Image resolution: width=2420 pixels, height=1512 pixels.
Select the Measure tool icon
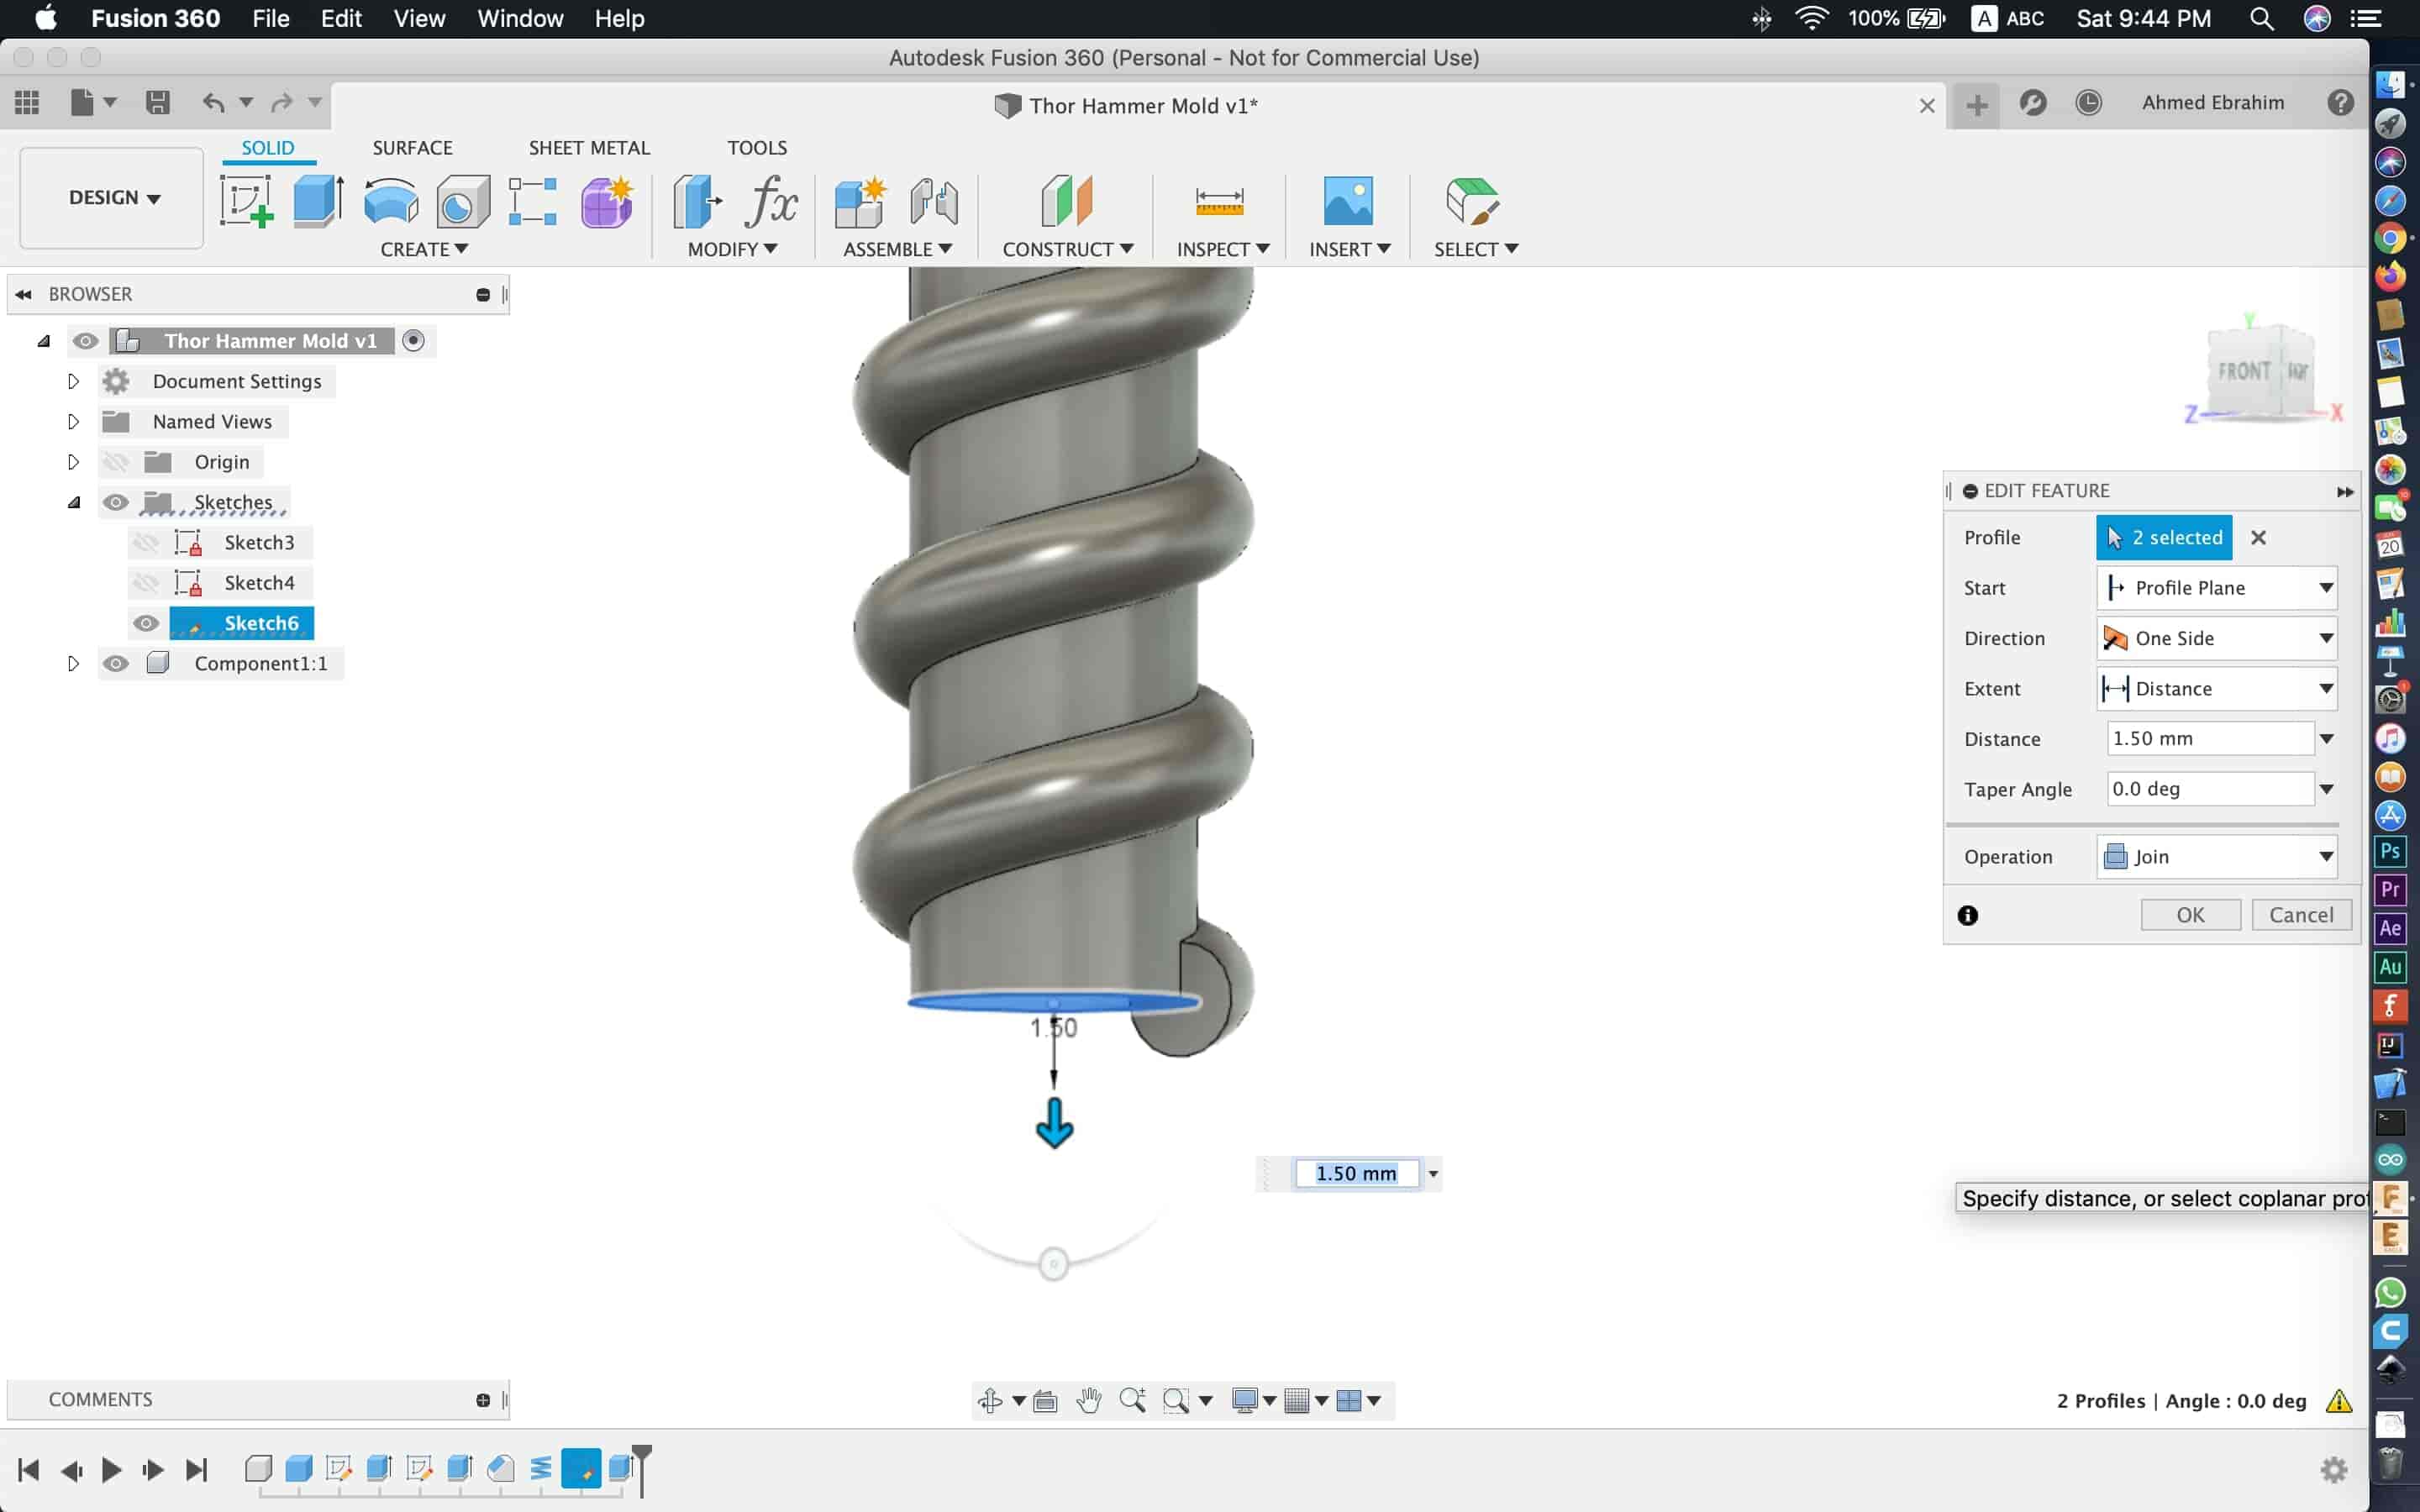[1220, 201]
